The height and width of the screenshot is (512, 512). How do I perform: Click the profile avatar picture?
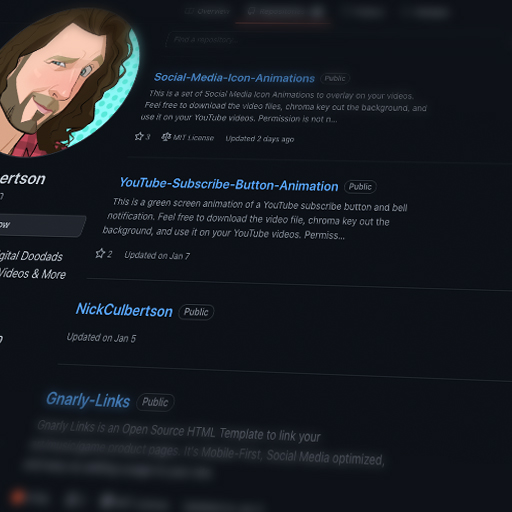point(65,82)
